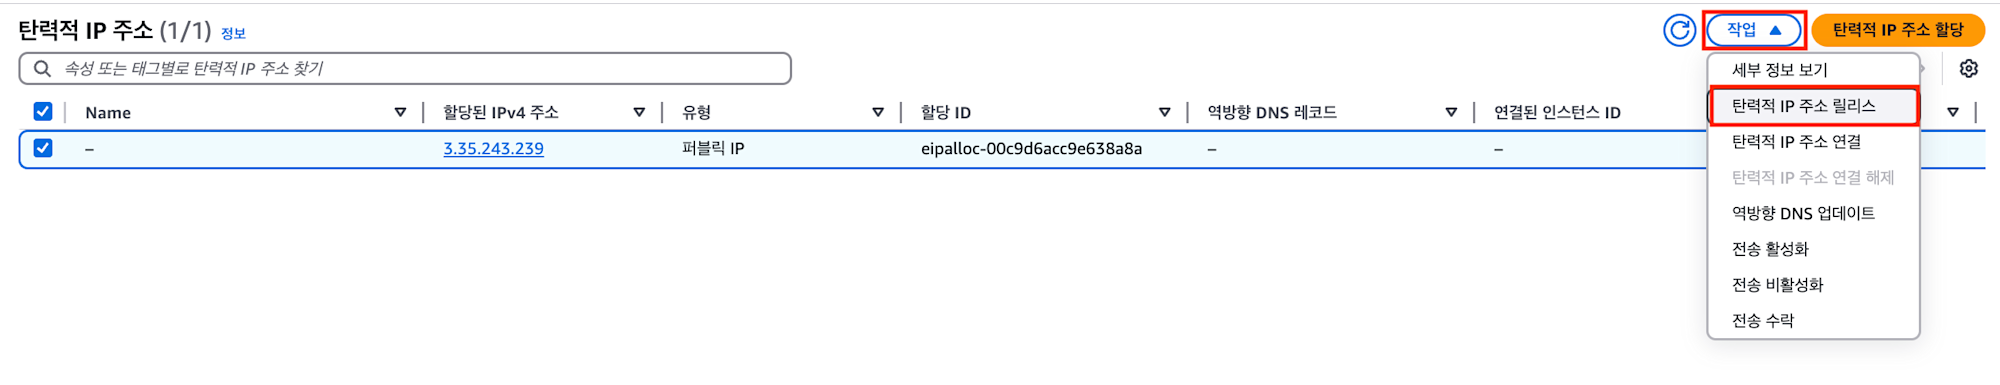The image size is (2000, 385).
Task: Sort by 유형 column arrow
Action: pos(878,112)
